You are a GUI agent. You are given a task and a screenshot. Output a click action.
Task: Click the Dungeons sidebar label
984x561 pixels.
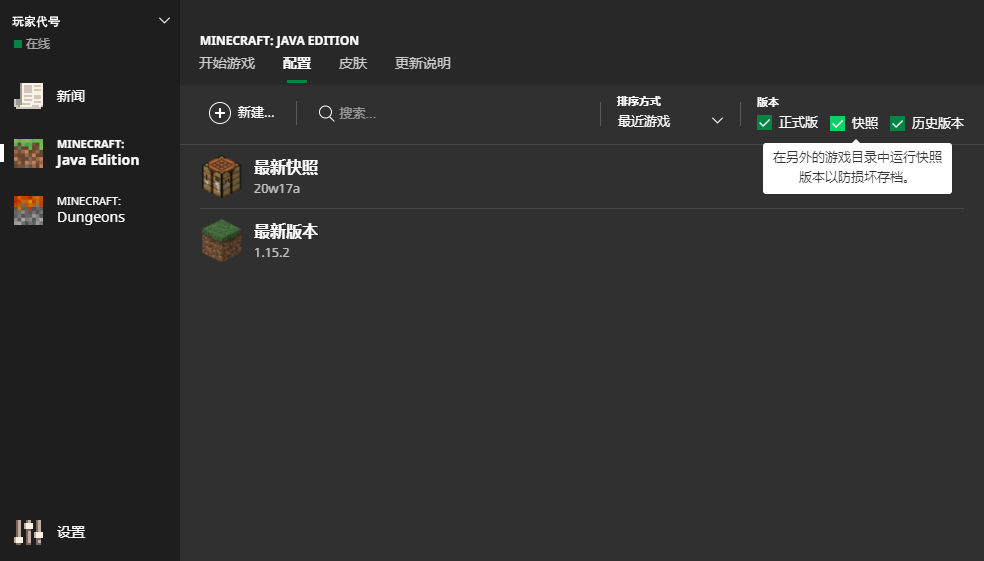[x=91, y=217]
